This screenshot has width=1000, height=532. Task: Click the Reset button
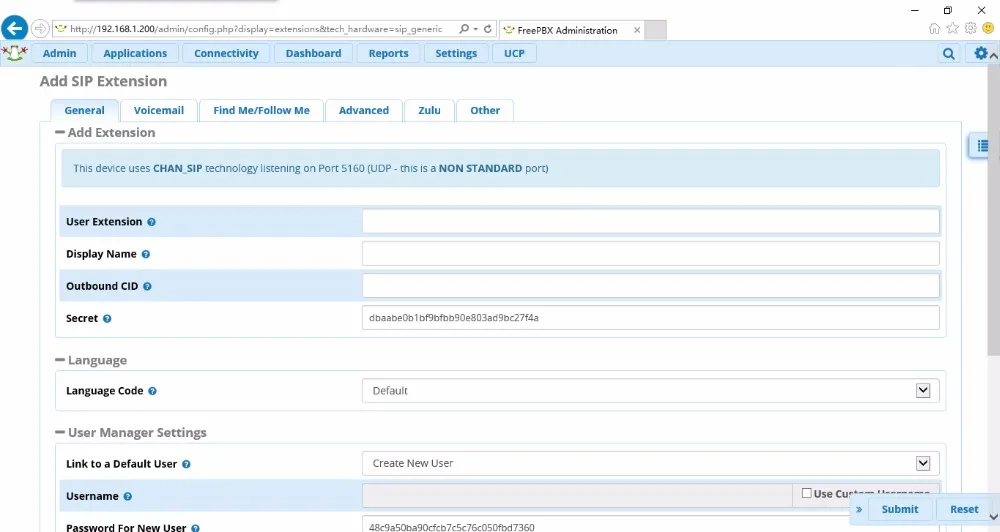(x=964, y=509)
